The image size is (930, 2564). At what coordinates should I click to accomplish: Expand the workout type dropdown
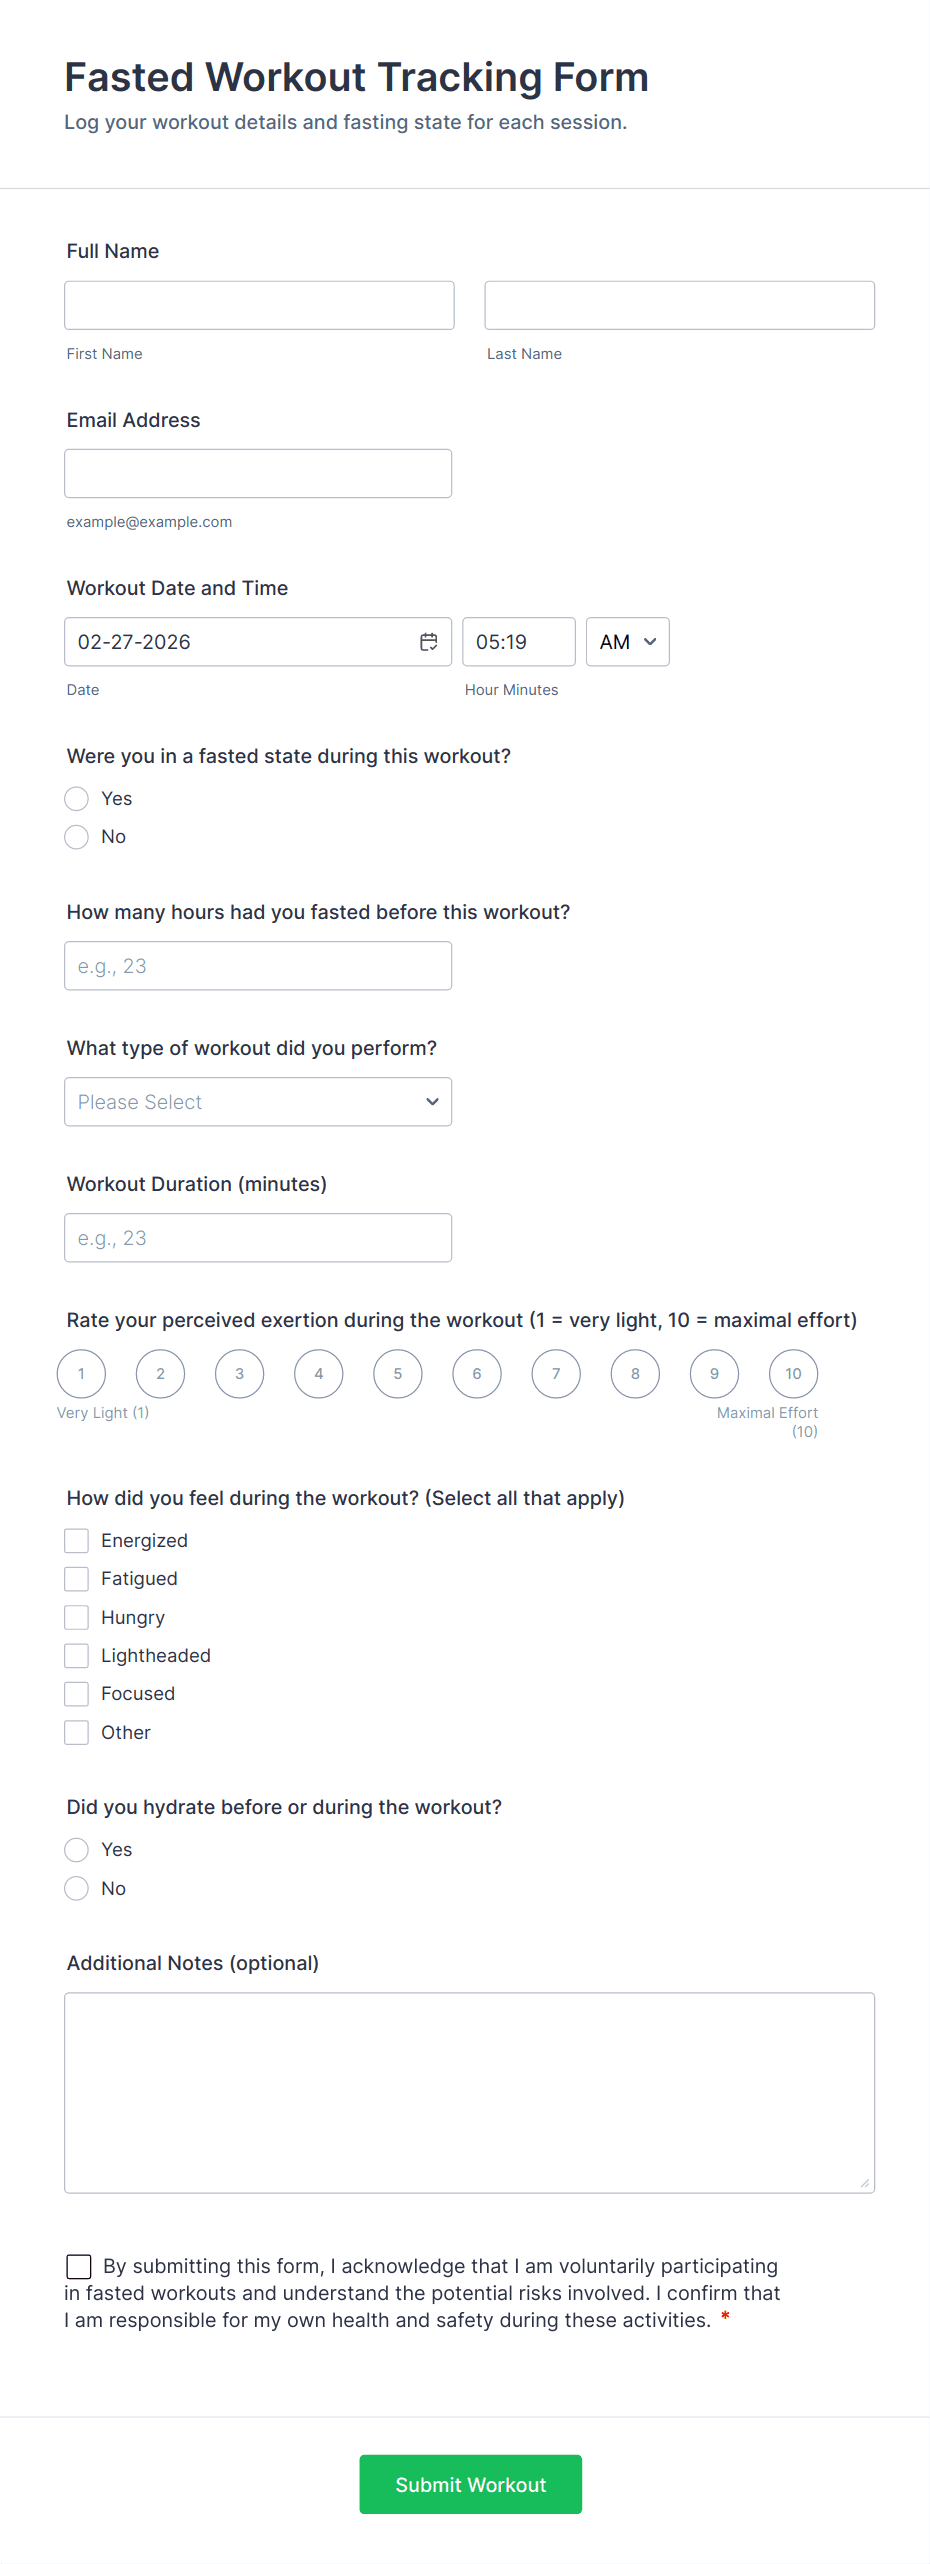coord(258,1102)
